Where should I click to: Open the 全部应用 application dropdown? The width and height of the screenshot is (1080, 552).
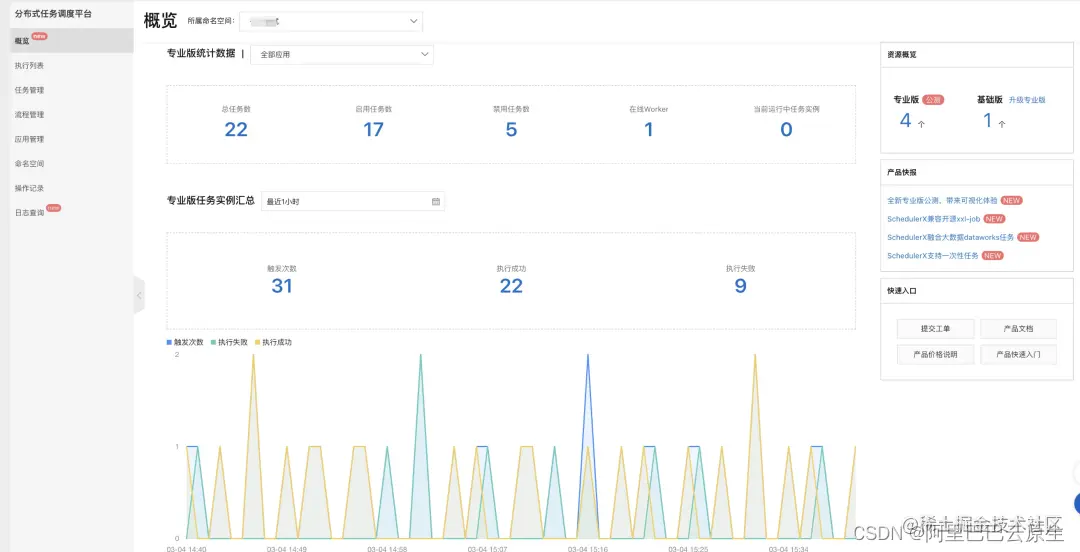[342, 54]
